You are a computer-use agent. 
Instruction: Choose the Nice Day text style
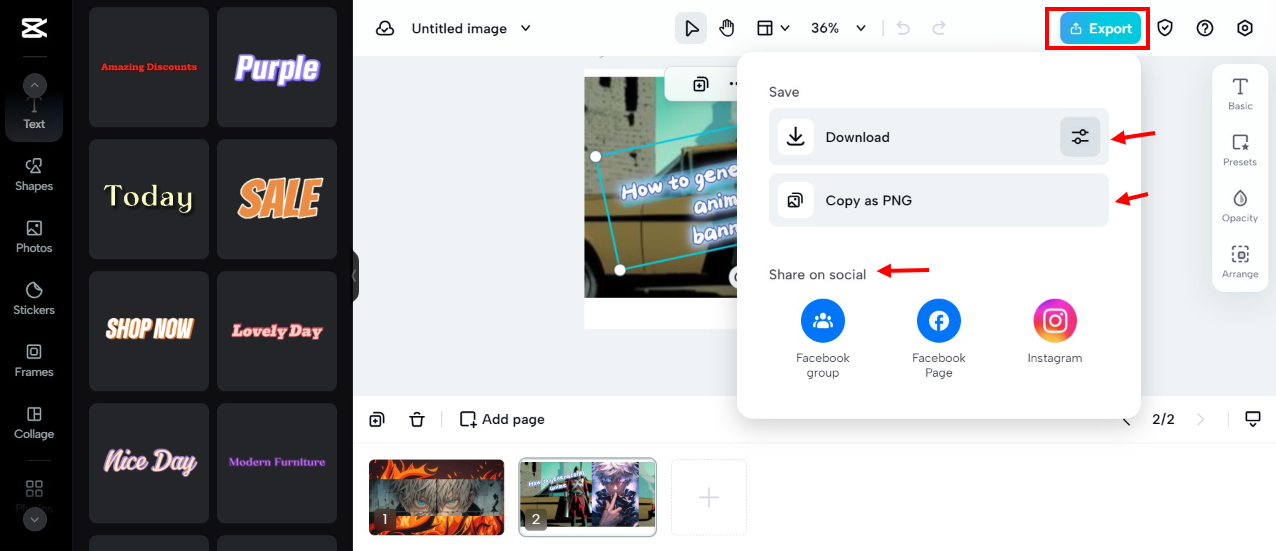click(x=149, y=463)
